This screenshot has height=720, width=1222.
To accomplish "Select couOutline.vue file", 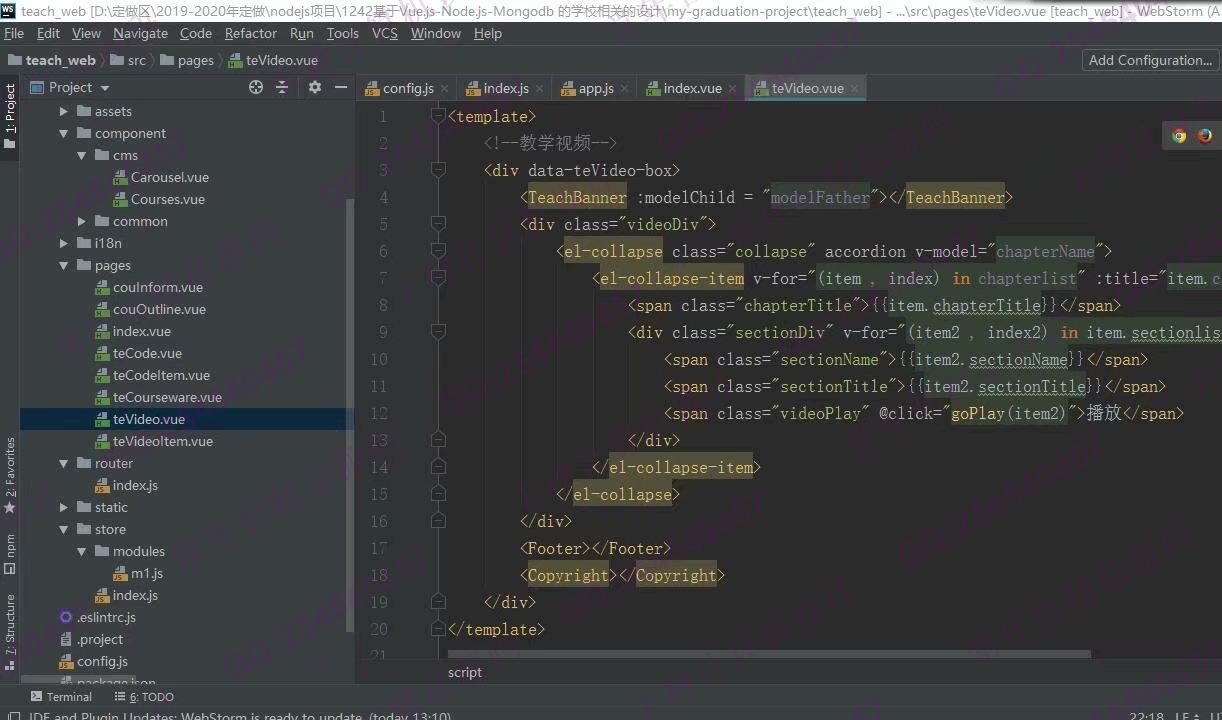I will [159, 309].
